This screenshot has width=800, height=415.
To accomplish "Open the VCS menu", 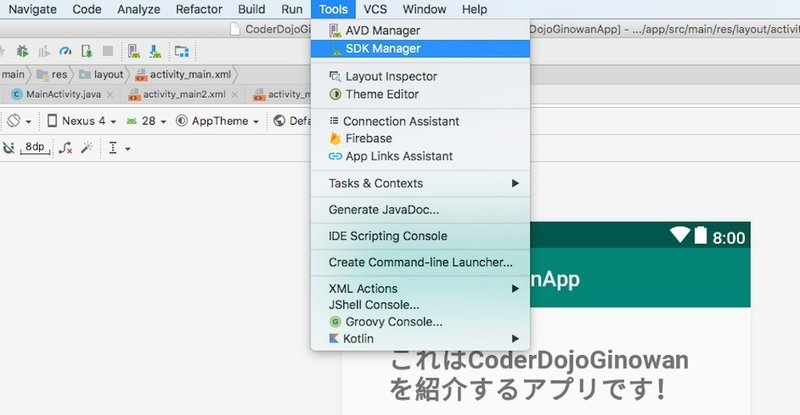I will pos(375,9).
